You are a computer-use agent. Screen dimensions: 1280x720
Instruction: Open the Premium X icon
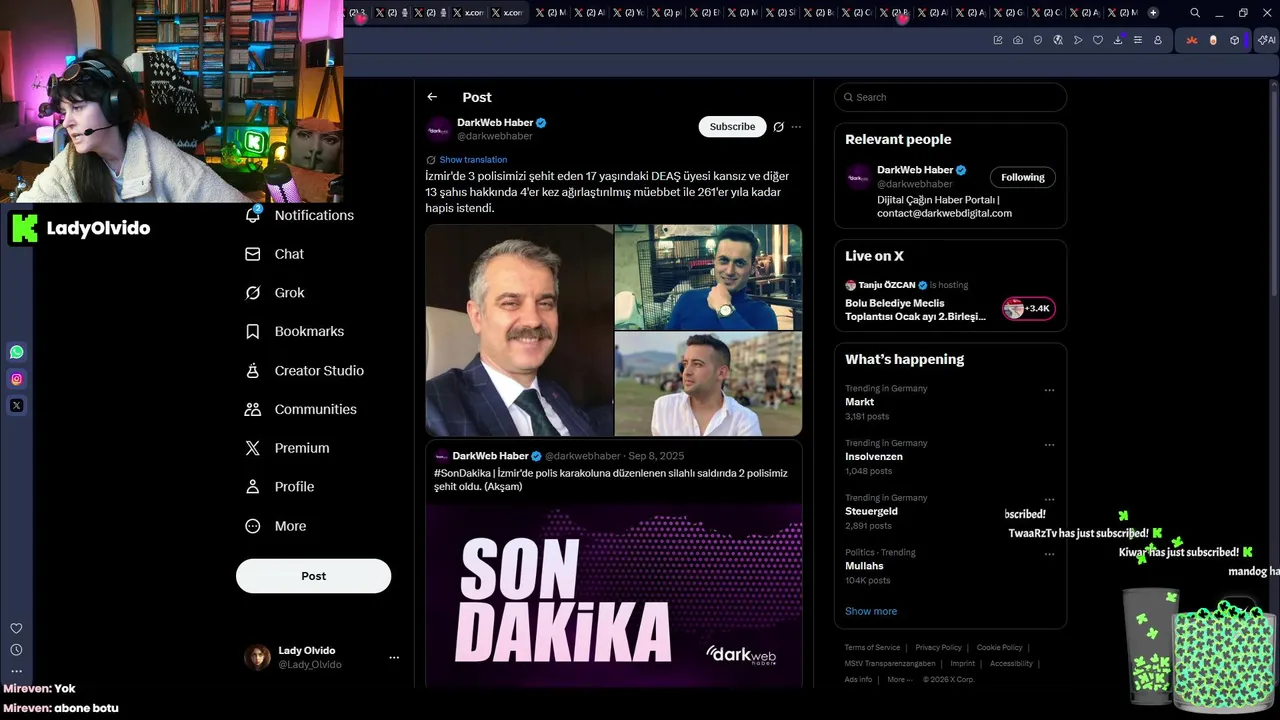point(253,448)
